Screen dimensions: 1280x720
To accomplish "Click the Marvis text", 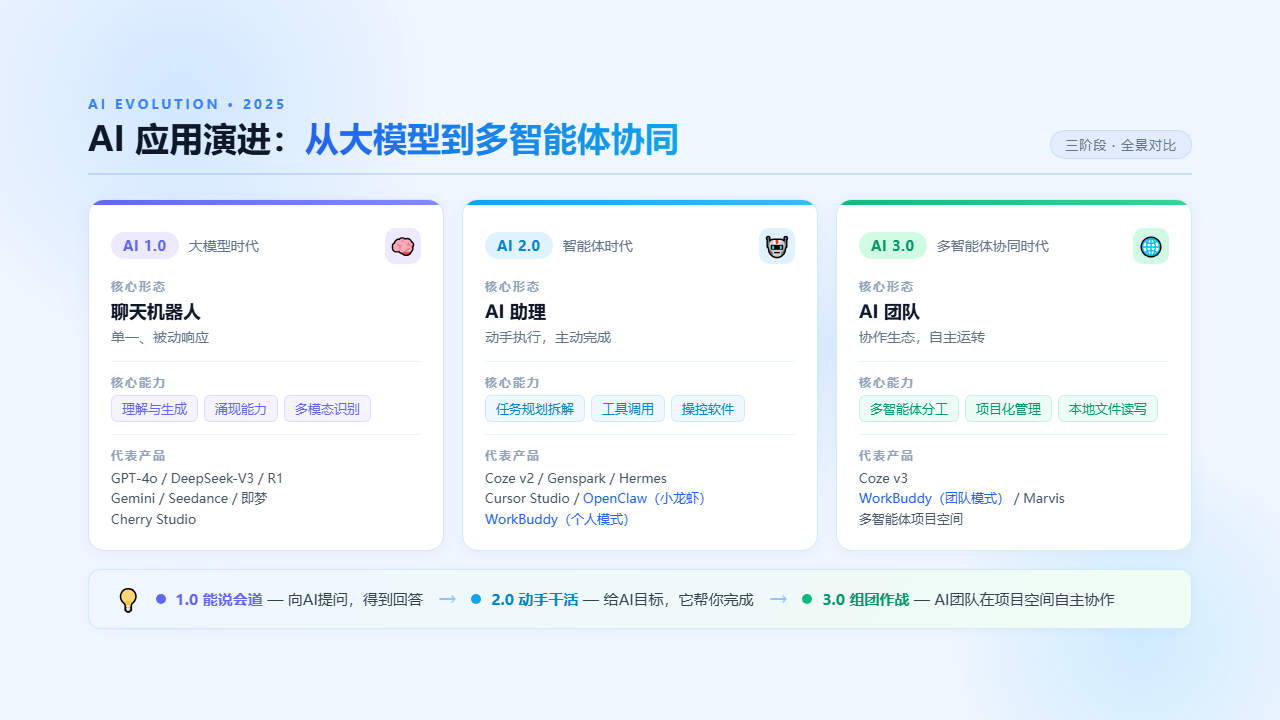I will 1044,499.
